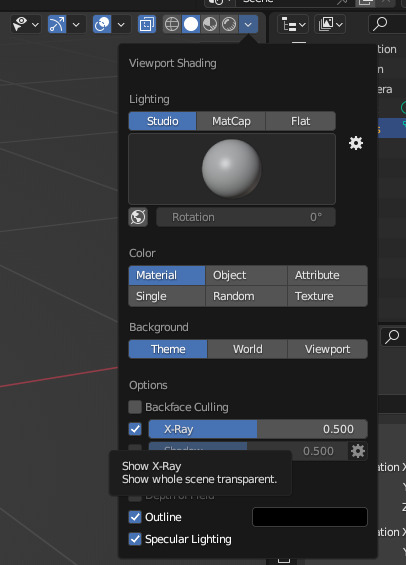Choose Viewport background
This screenshot has width=406, height=565.
pos(327,349)
